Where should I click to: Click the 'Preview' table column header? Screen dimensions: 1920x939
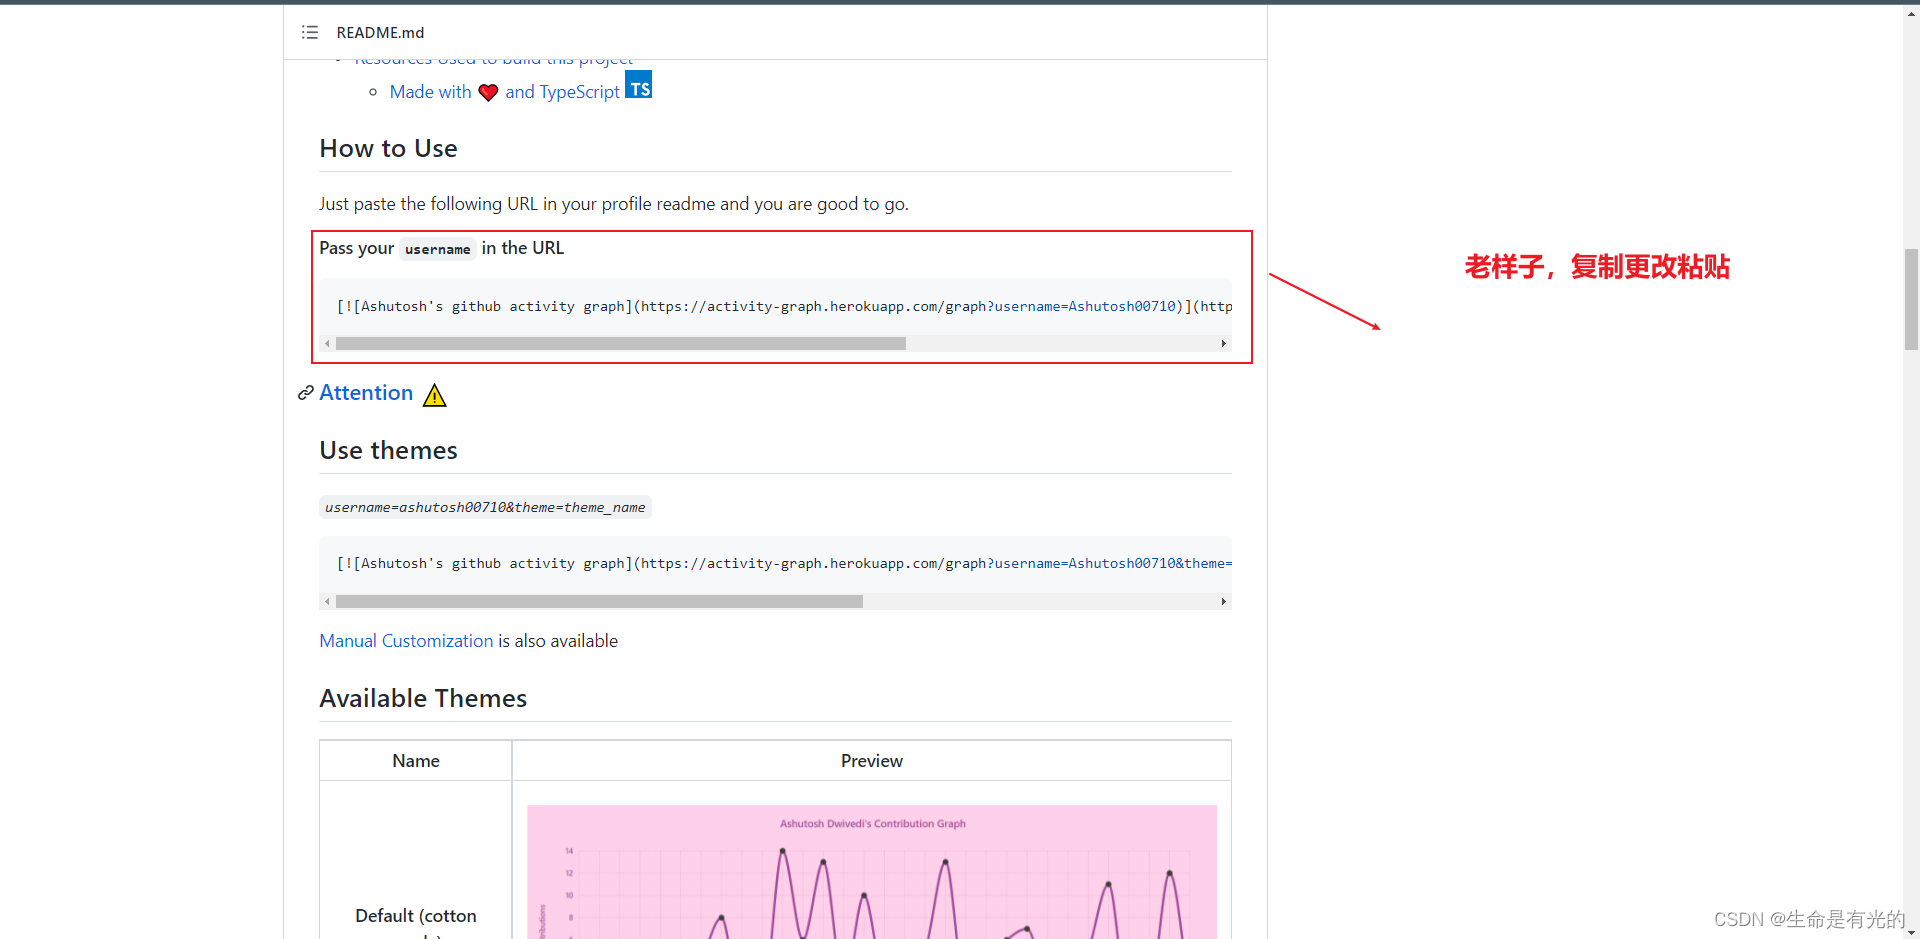tap(871, 761)
